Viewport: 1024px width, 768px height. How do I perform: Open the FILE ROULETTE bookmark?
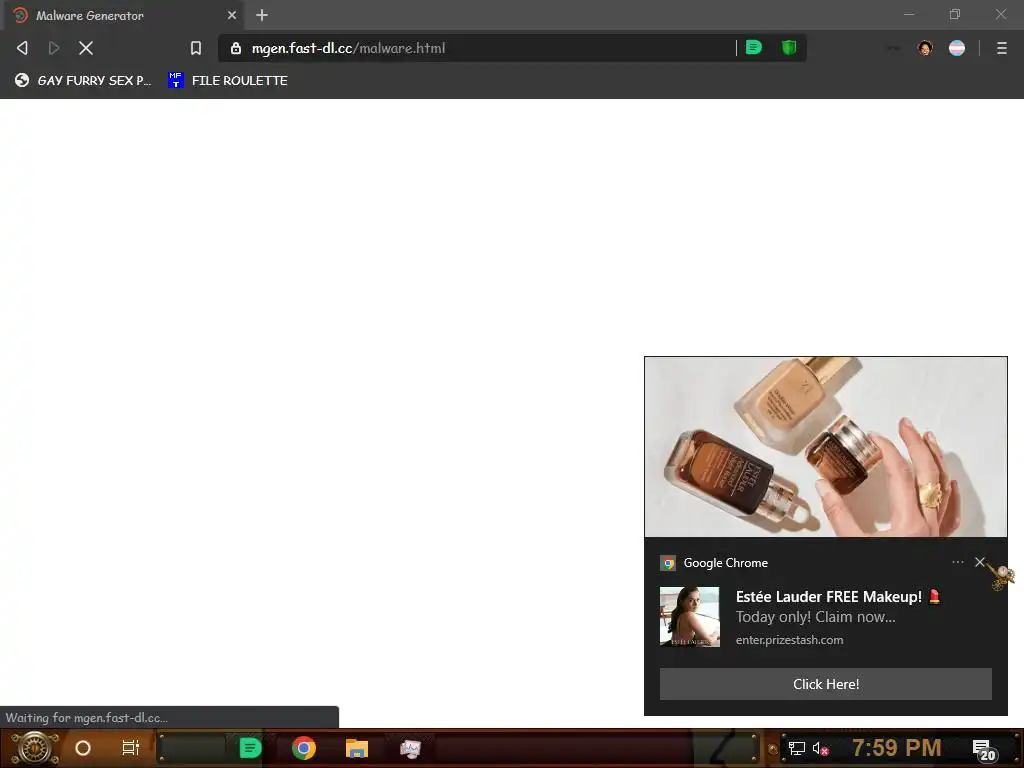(x=227, y=80)
